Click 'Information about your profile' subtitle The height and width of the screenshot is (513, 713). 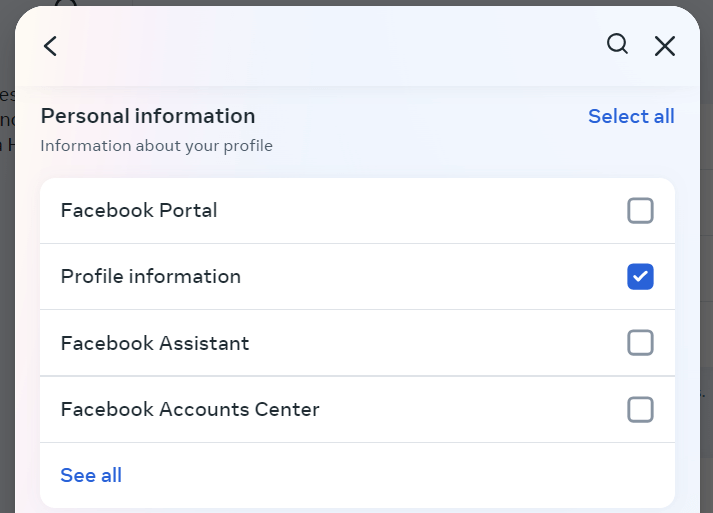(x=156, y=146)
